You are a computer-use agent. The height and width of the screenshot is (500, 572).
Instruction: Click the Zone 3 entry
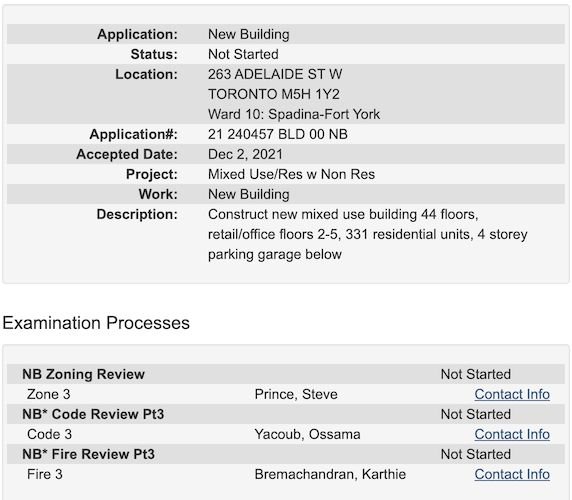pos(49,394)
